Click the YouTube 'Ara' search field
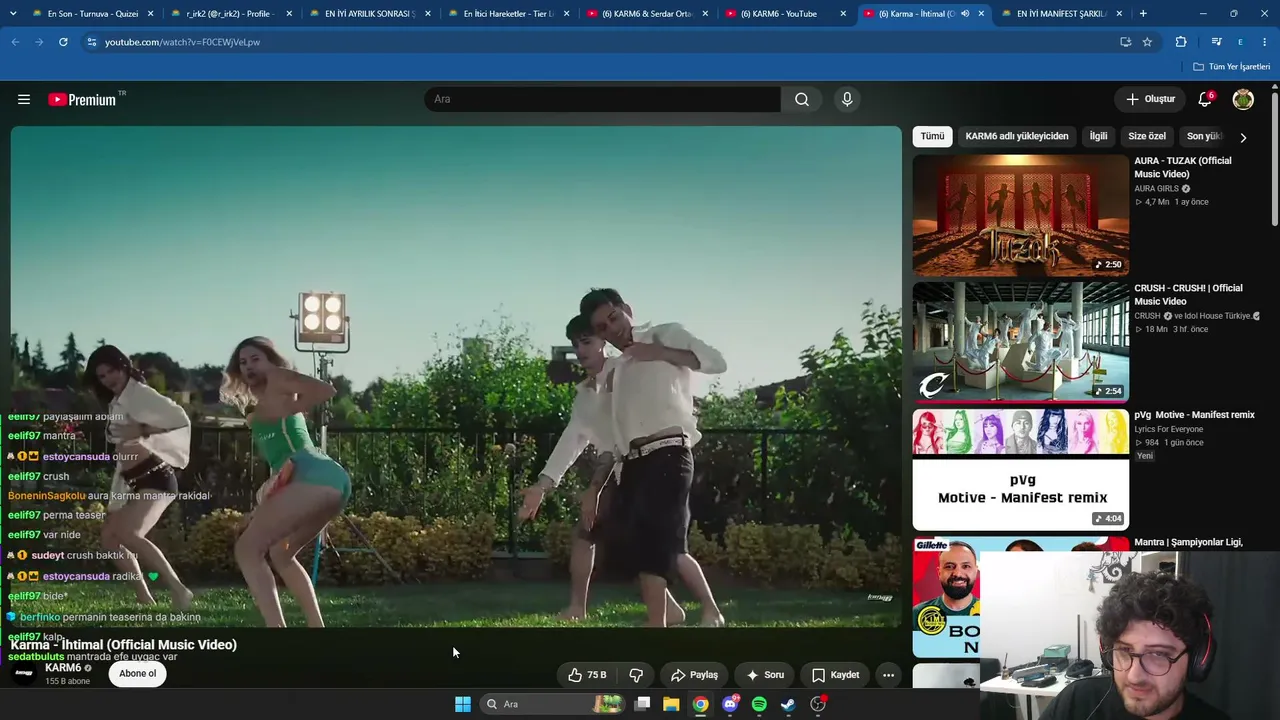The width and height of the screenshot is (1280, 720). coord(603,99)
